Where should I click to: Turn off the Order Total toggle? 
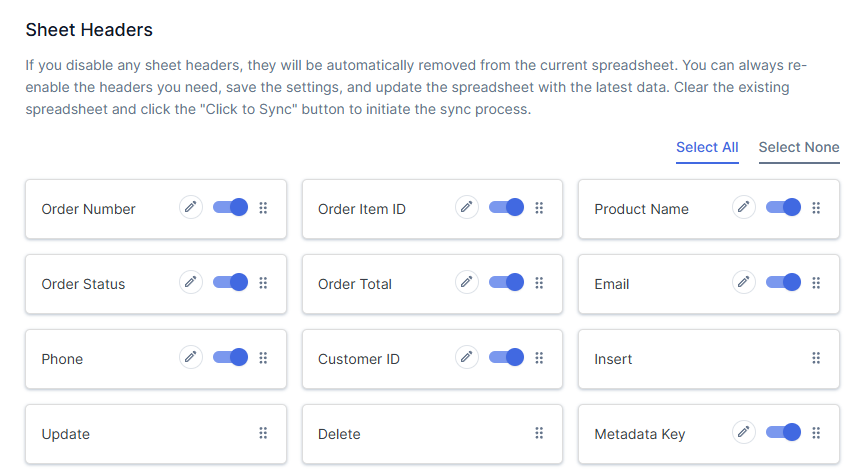pyautogui.click(x=506, y=282)
